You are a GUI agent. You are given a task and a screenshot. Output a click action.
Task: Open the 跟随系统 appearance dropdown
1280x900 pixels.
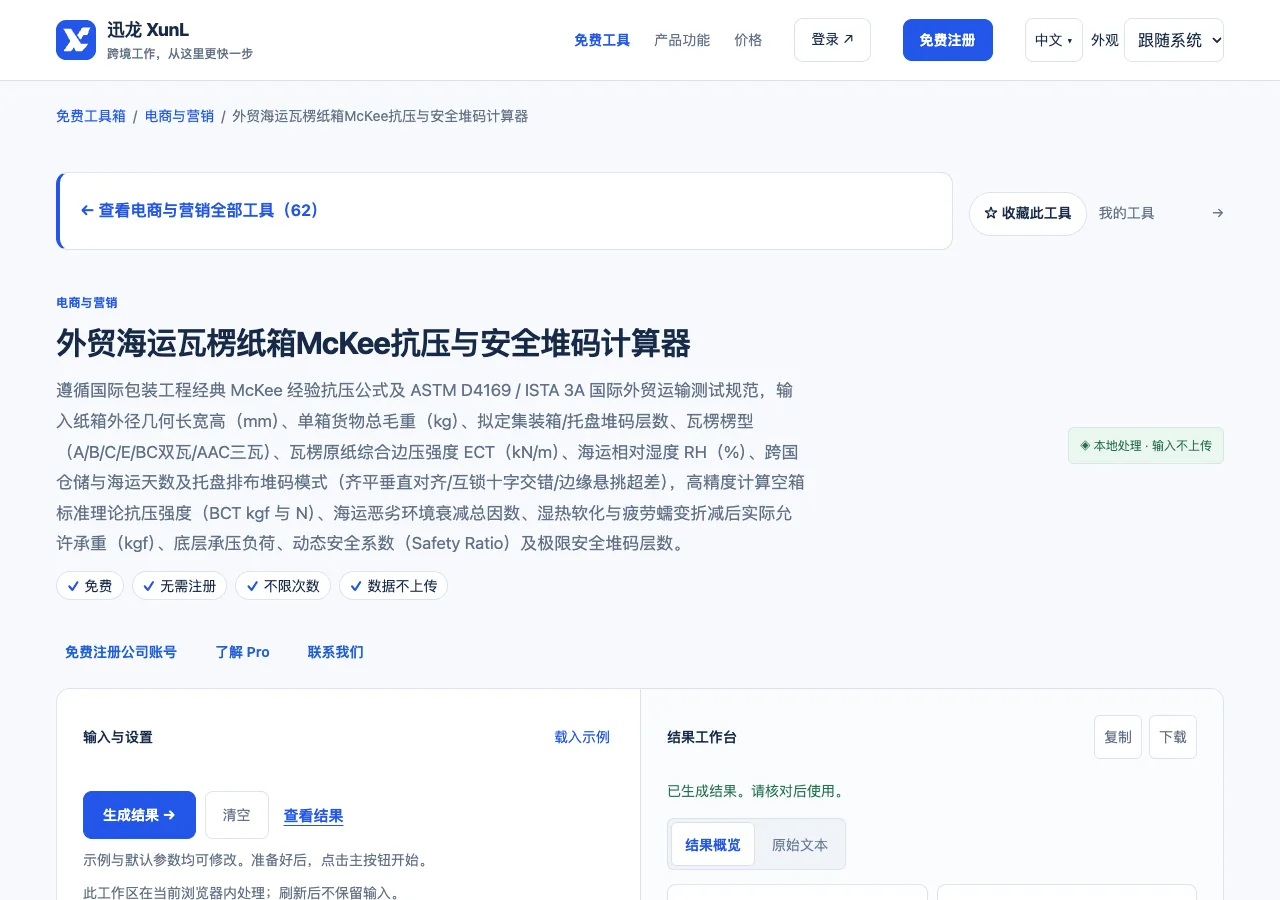click(1174, 40)
